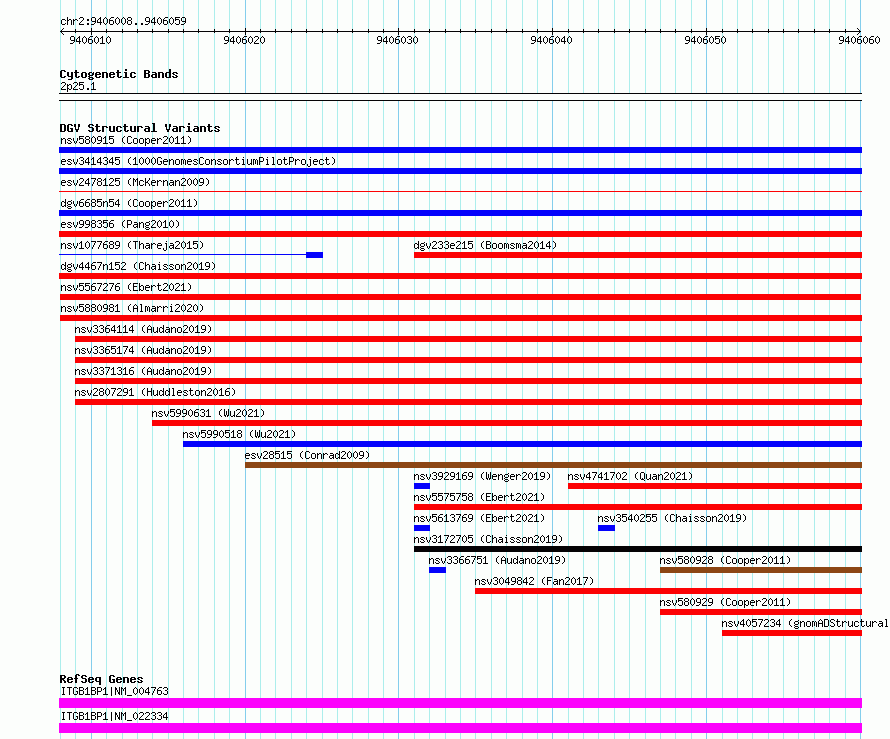The image size is (890, 739).
Task: Click the brown bar under nsv580928
Action: click(x=761, y=570)
